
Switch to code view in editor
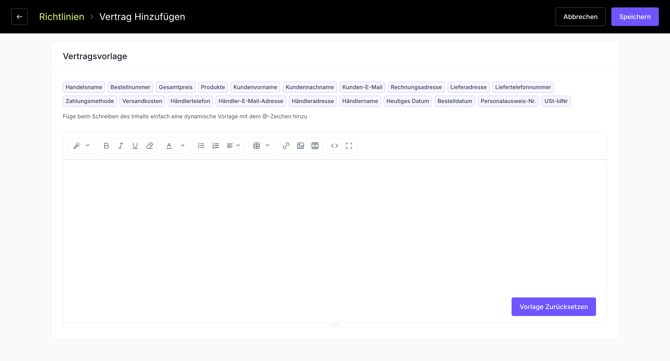[335, 146]
